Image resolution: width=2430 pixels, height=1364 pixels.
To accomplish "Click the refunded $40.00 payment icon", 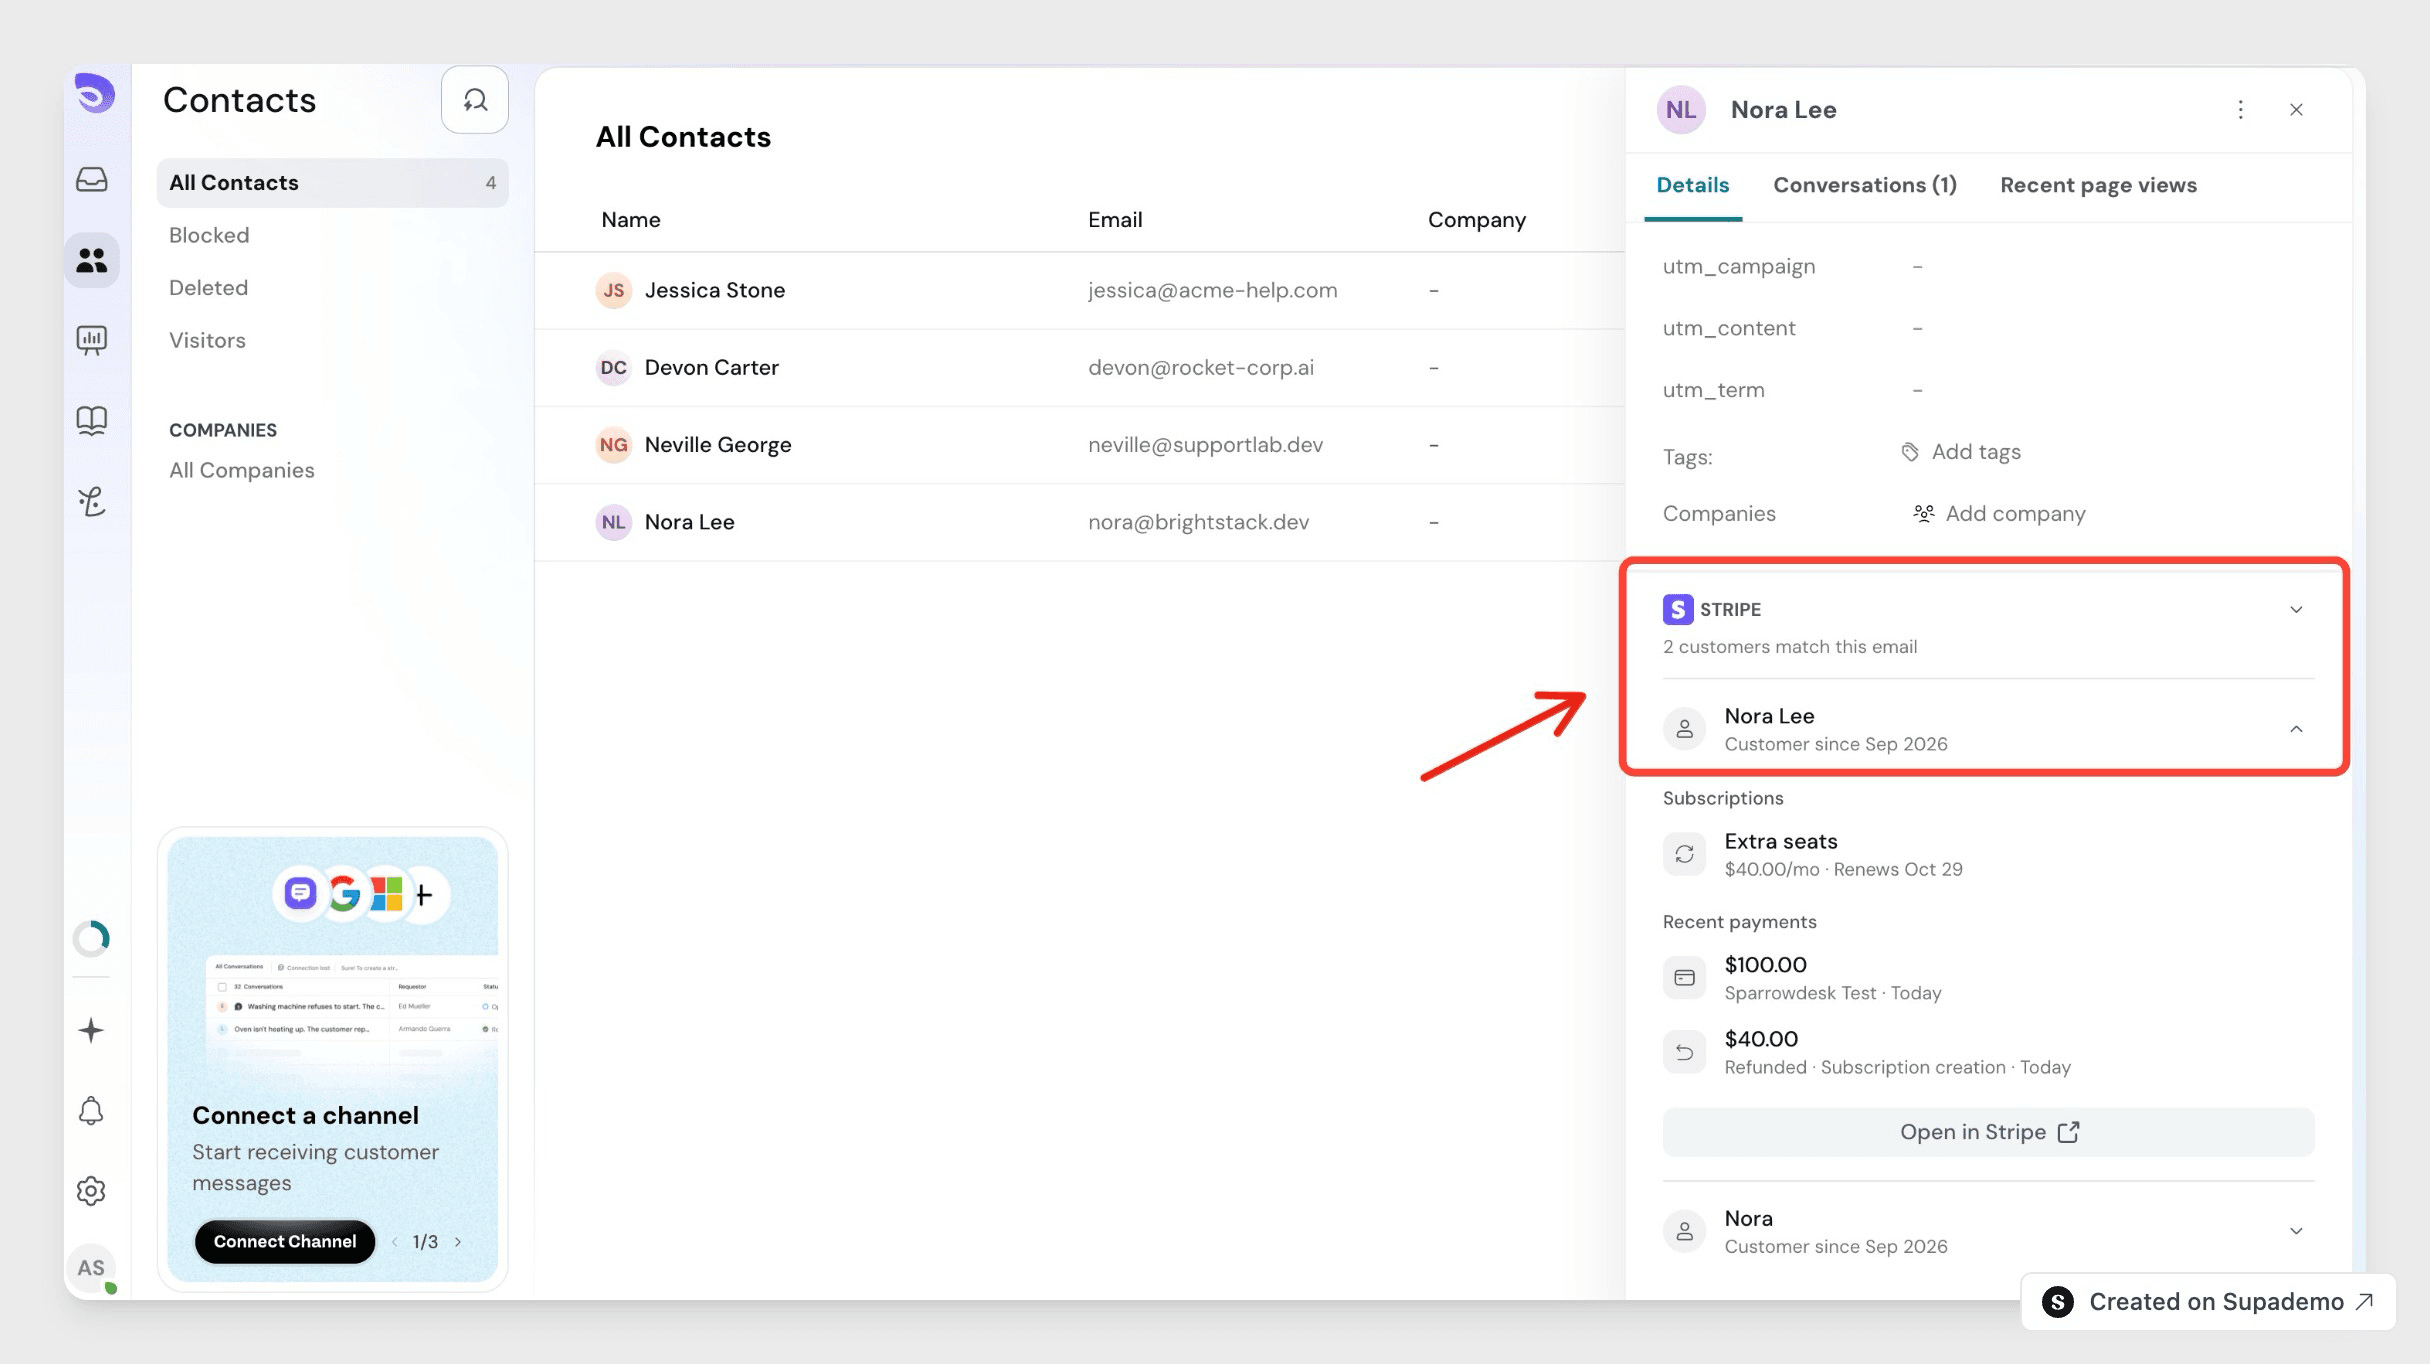I will [1684, 1052].
